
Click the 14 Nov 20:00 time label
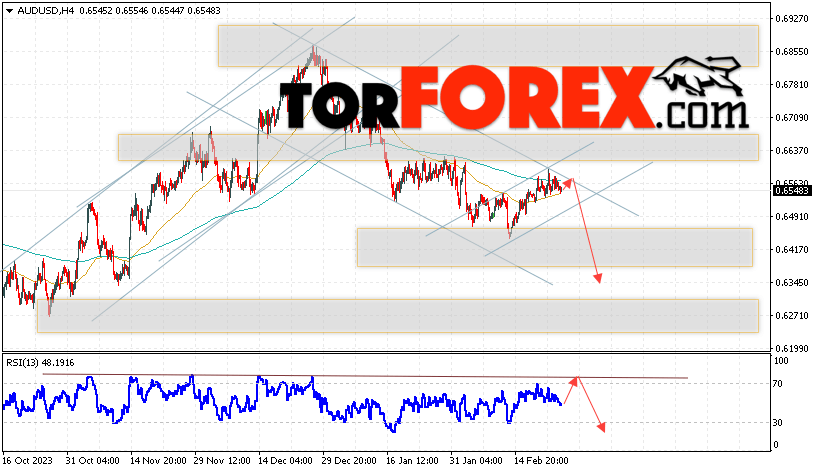(158, 461)
